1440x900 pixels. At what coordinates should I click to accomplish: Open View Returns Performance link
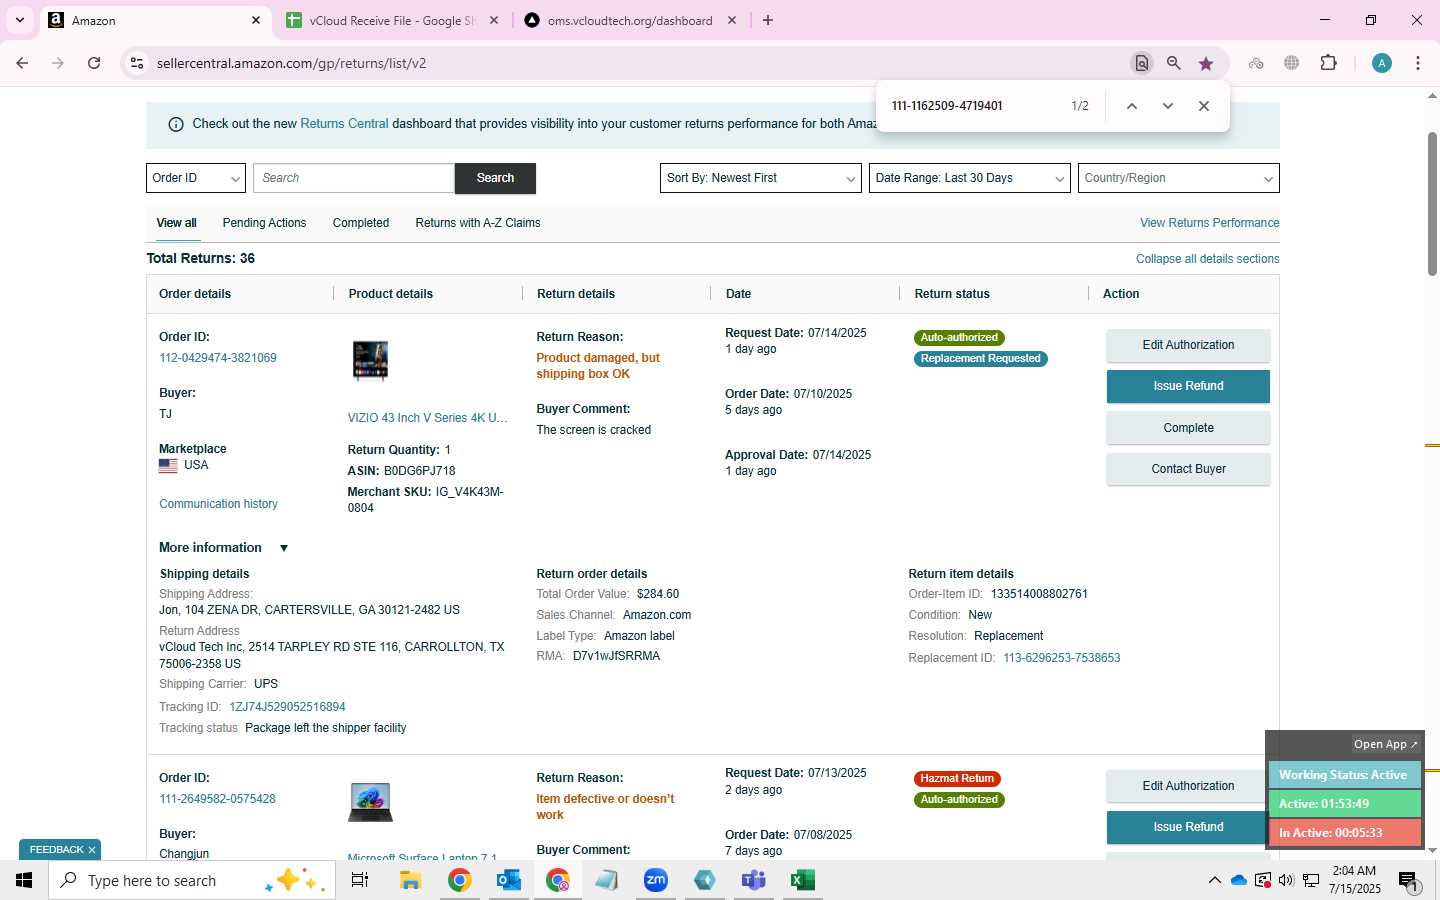click(x=1210, y=223)
